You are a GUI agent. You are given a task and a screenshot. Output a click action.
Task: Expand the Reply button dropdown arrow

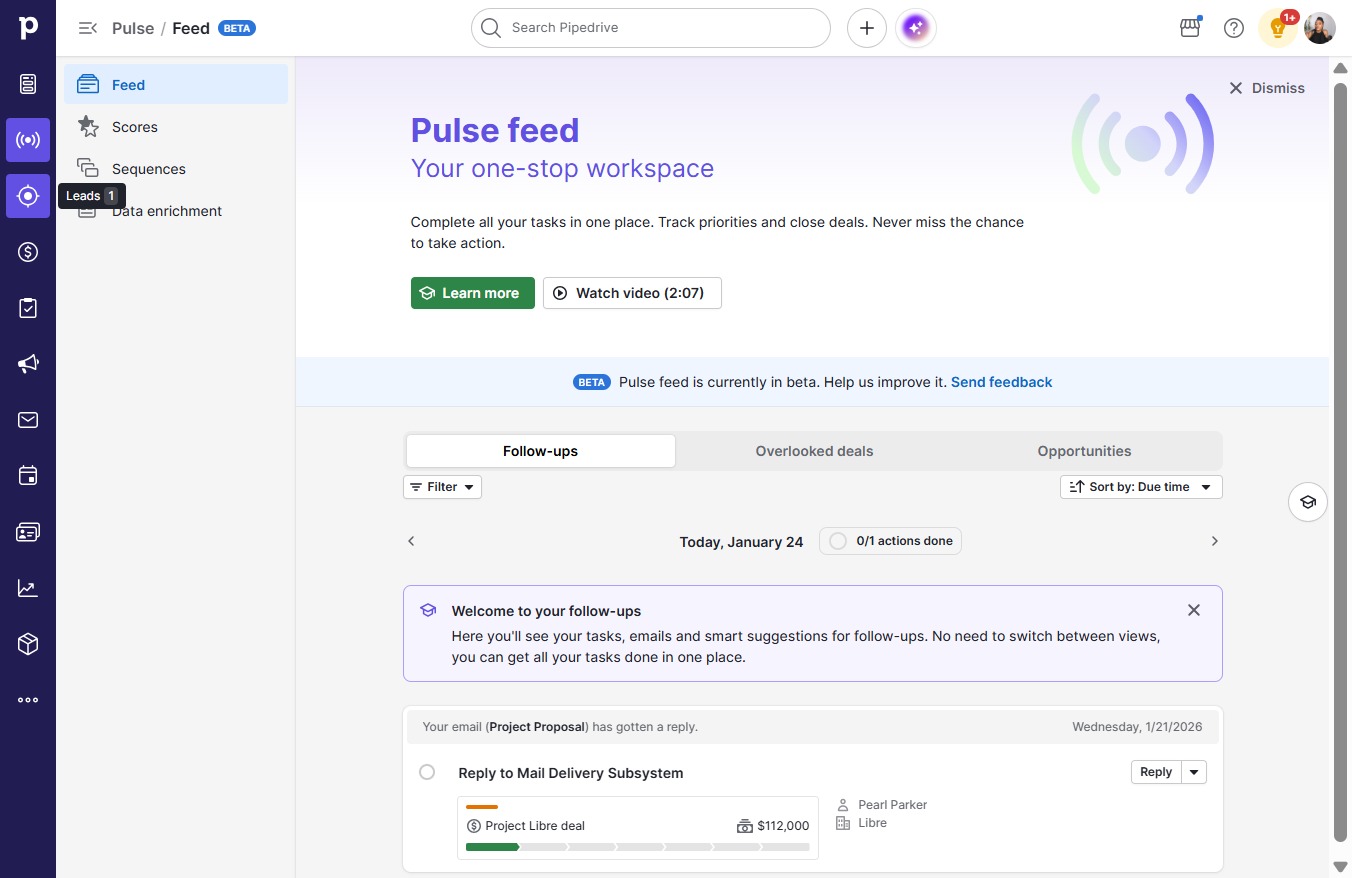1194,772
